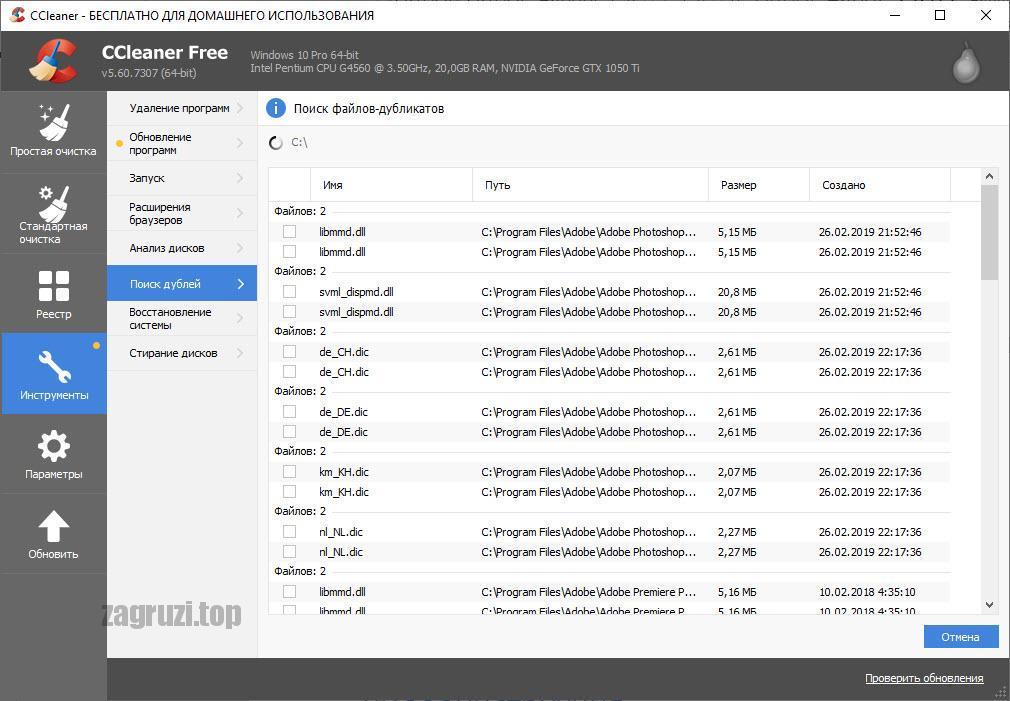
Task: Click the blue info icon by the title
Action: click(x=276, y=108)
